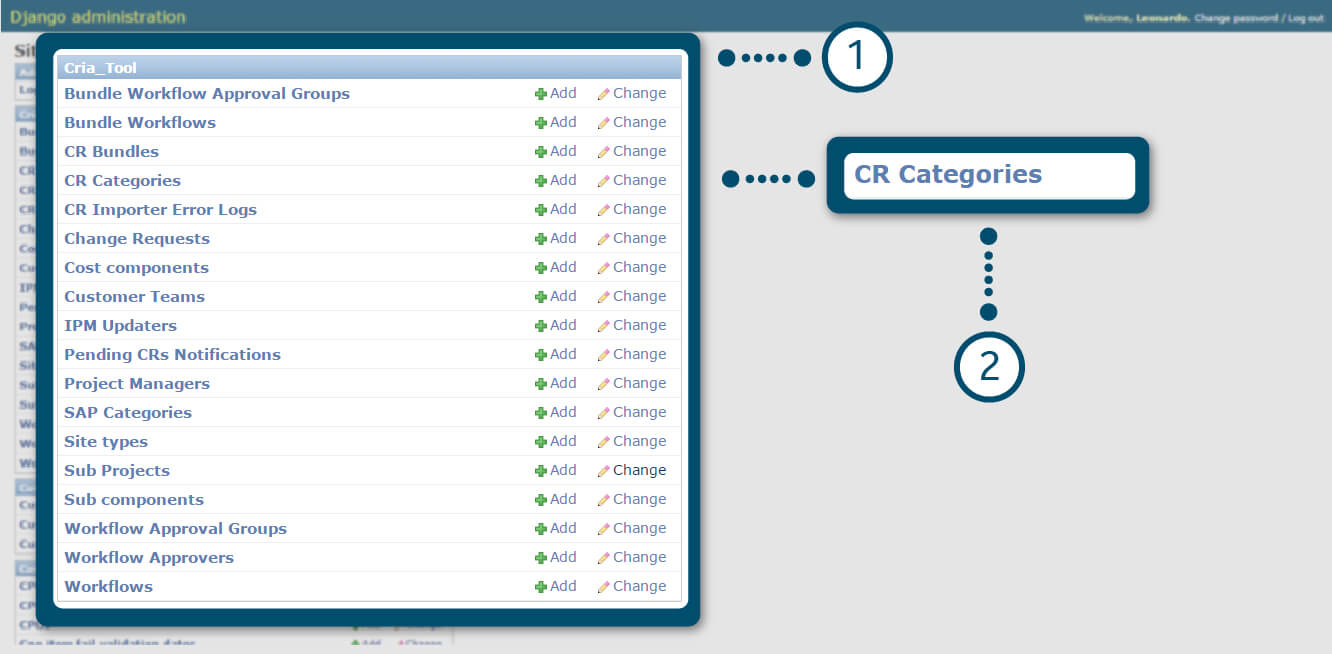This screenshot has width=1332, height=654.
Task: Click the Django administration title
Action: [x=98, y=17]
